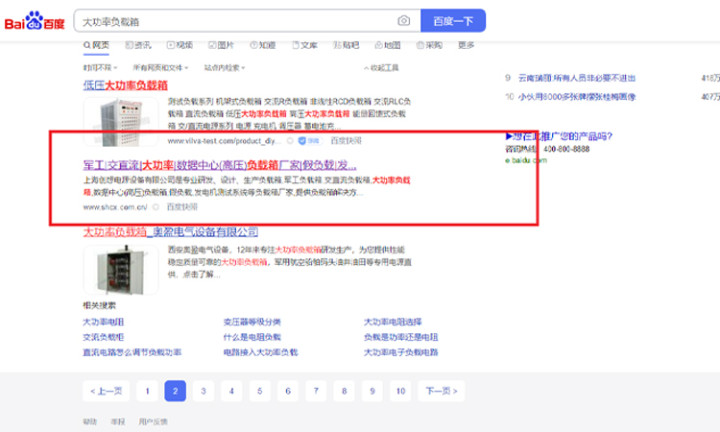Open related search 交流负载柜

tap(103, 337)
